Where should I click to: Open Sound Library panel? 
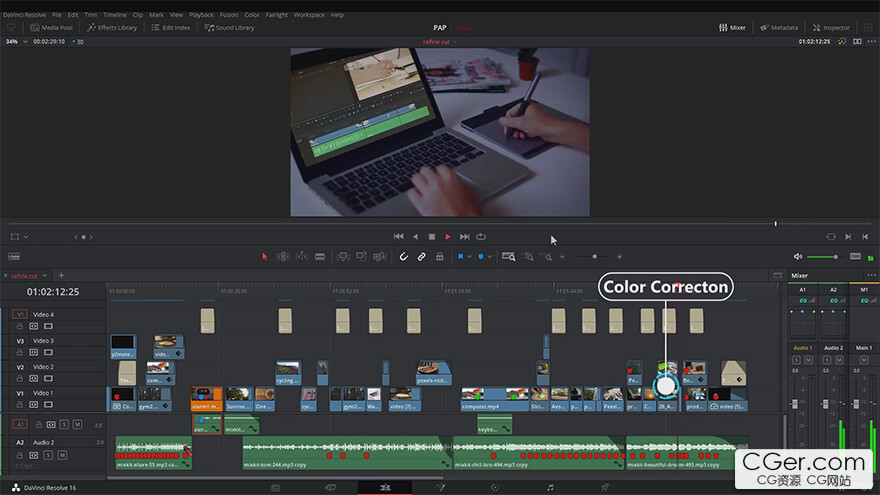[x=230, y=28]
